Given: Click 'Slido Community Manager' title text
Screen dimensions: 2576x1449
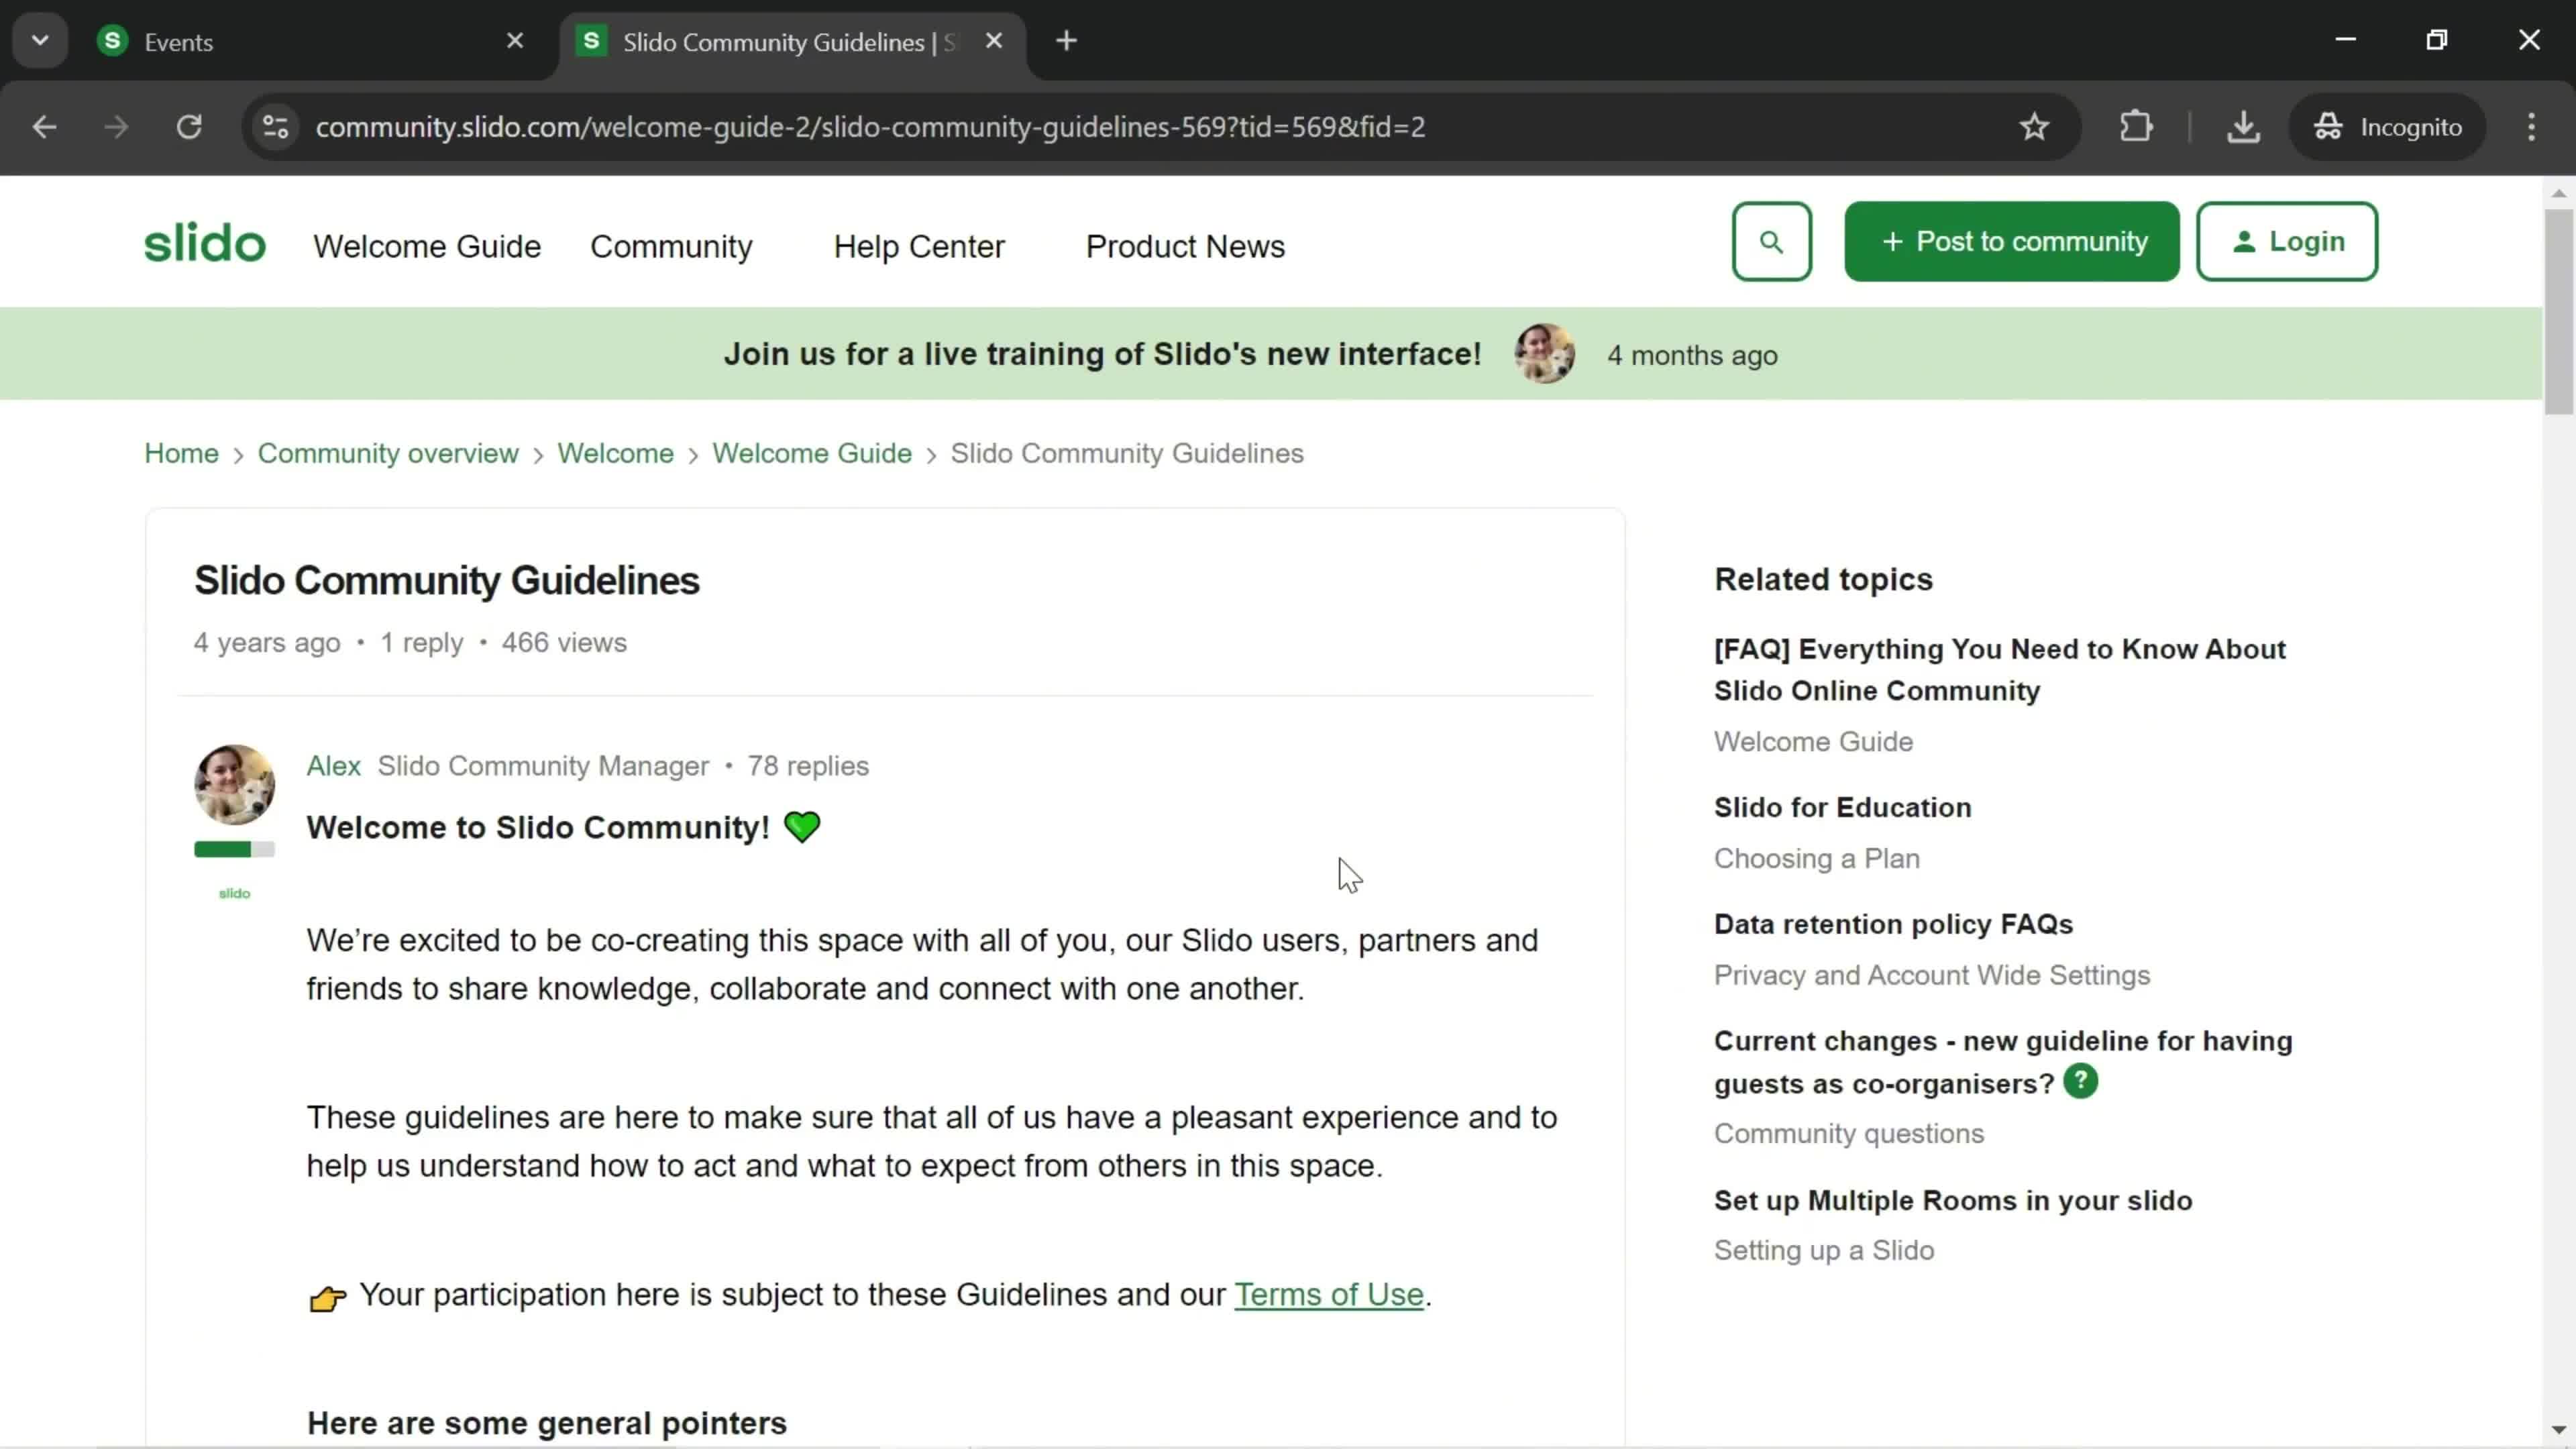Looking at the screenshot, I should click(x=543, y=766).
